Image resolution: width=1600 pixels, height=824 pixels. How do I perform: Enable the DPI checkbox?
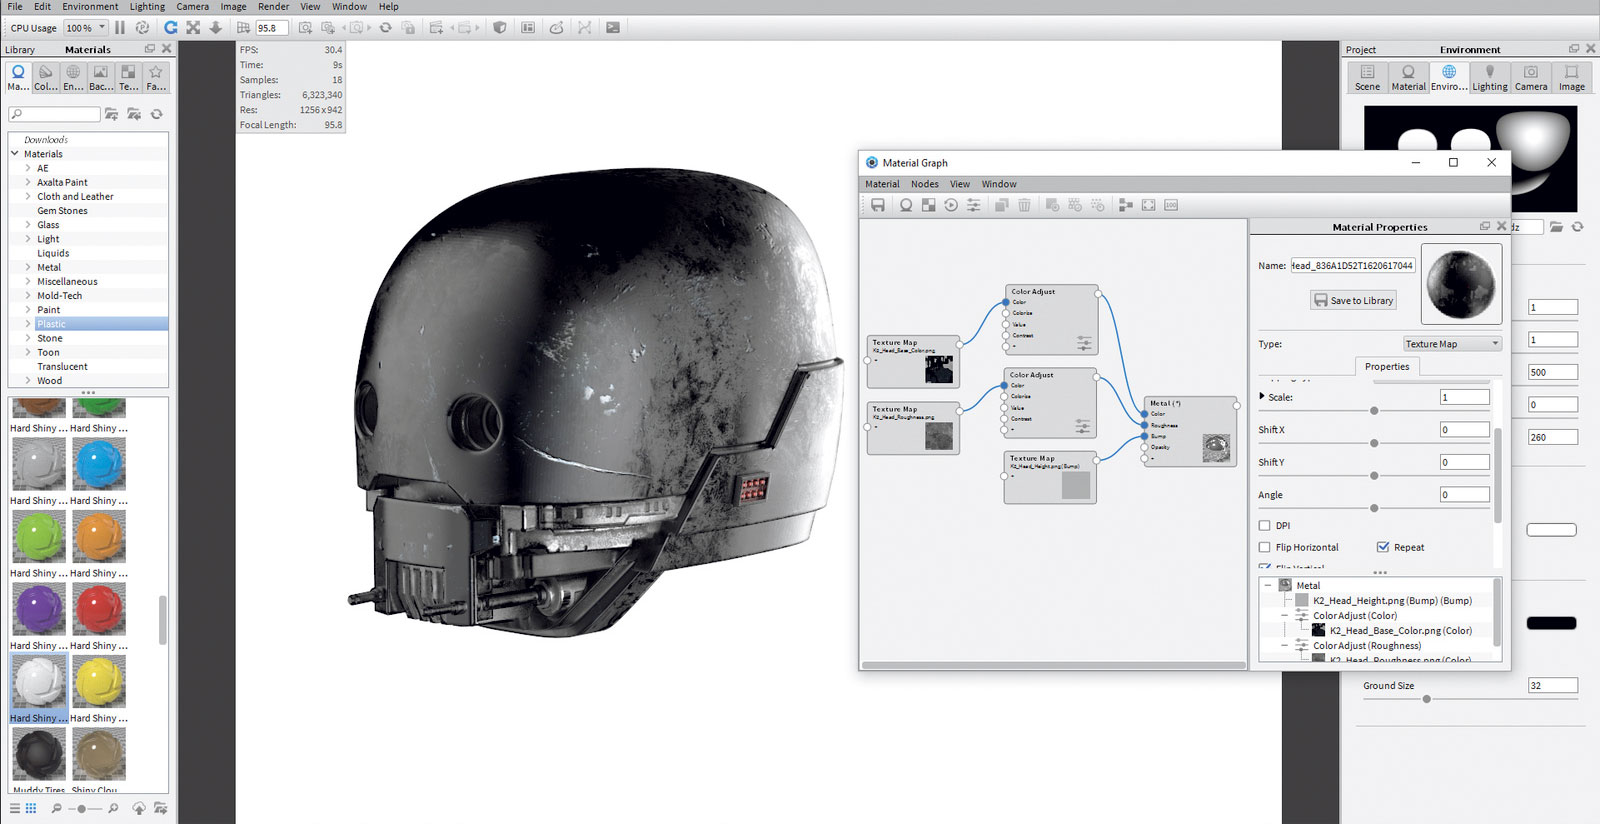click(x=1265, y=525)
